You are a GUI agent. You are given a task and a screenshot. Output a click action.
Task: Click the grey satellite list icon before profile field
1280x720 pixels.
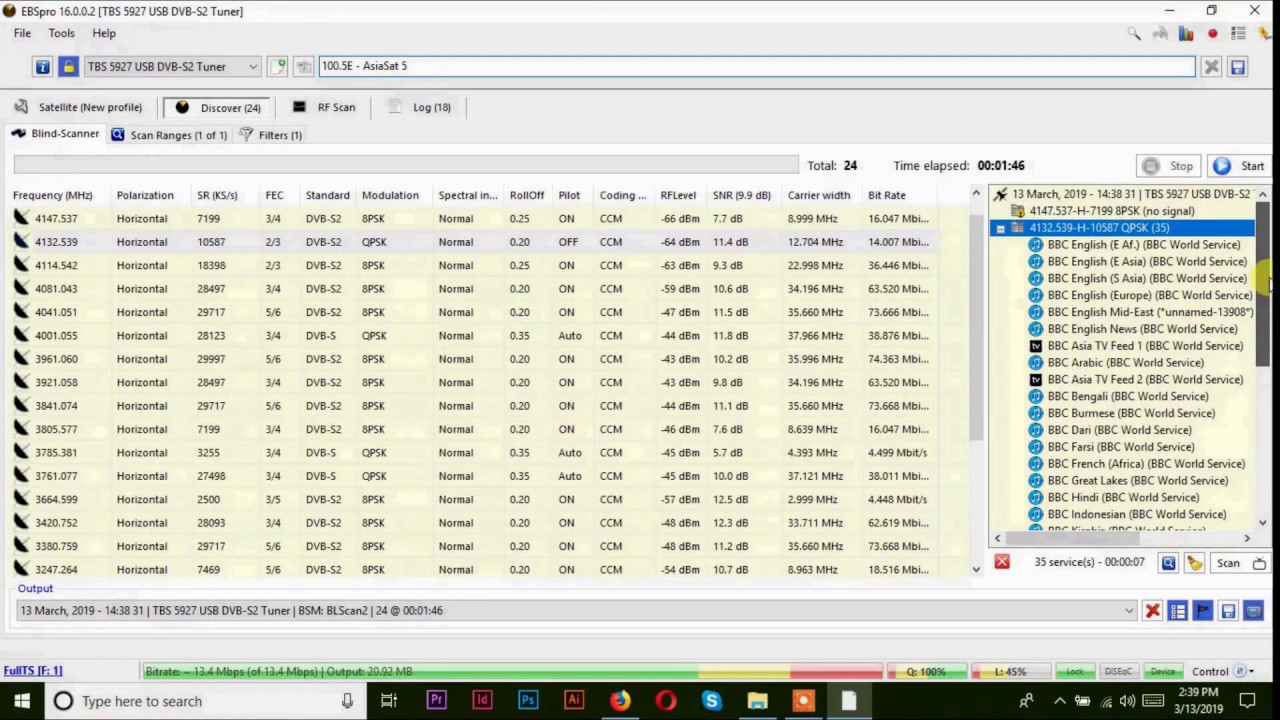pyautogui.click(x=304, y=67)
